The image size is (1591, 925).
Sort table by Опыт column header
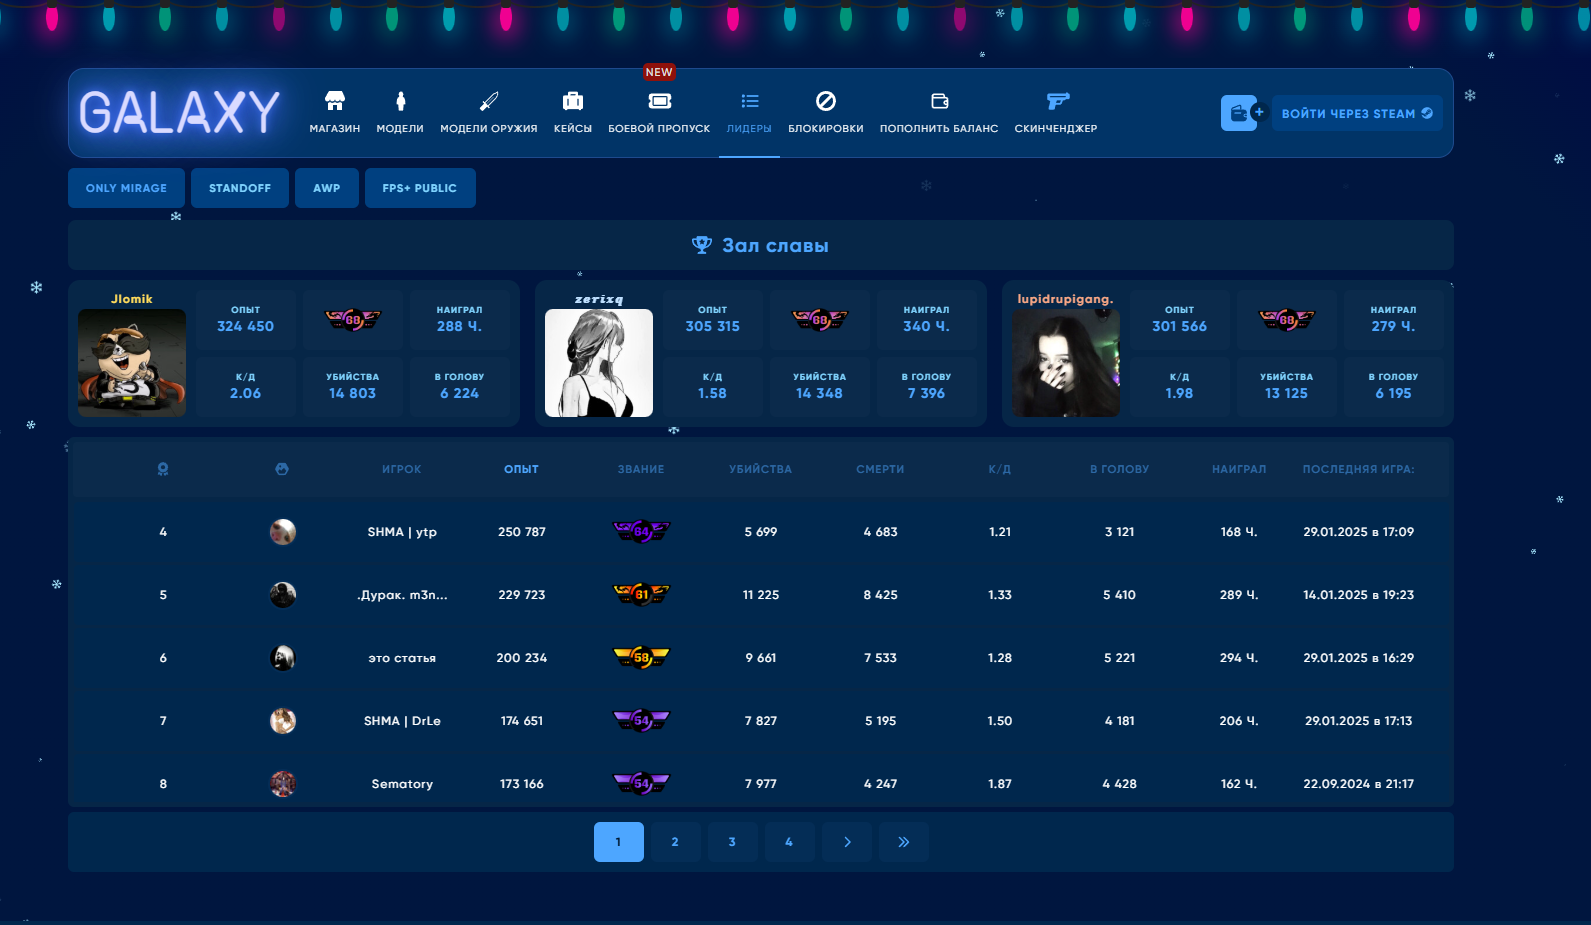tap(521, 469)
